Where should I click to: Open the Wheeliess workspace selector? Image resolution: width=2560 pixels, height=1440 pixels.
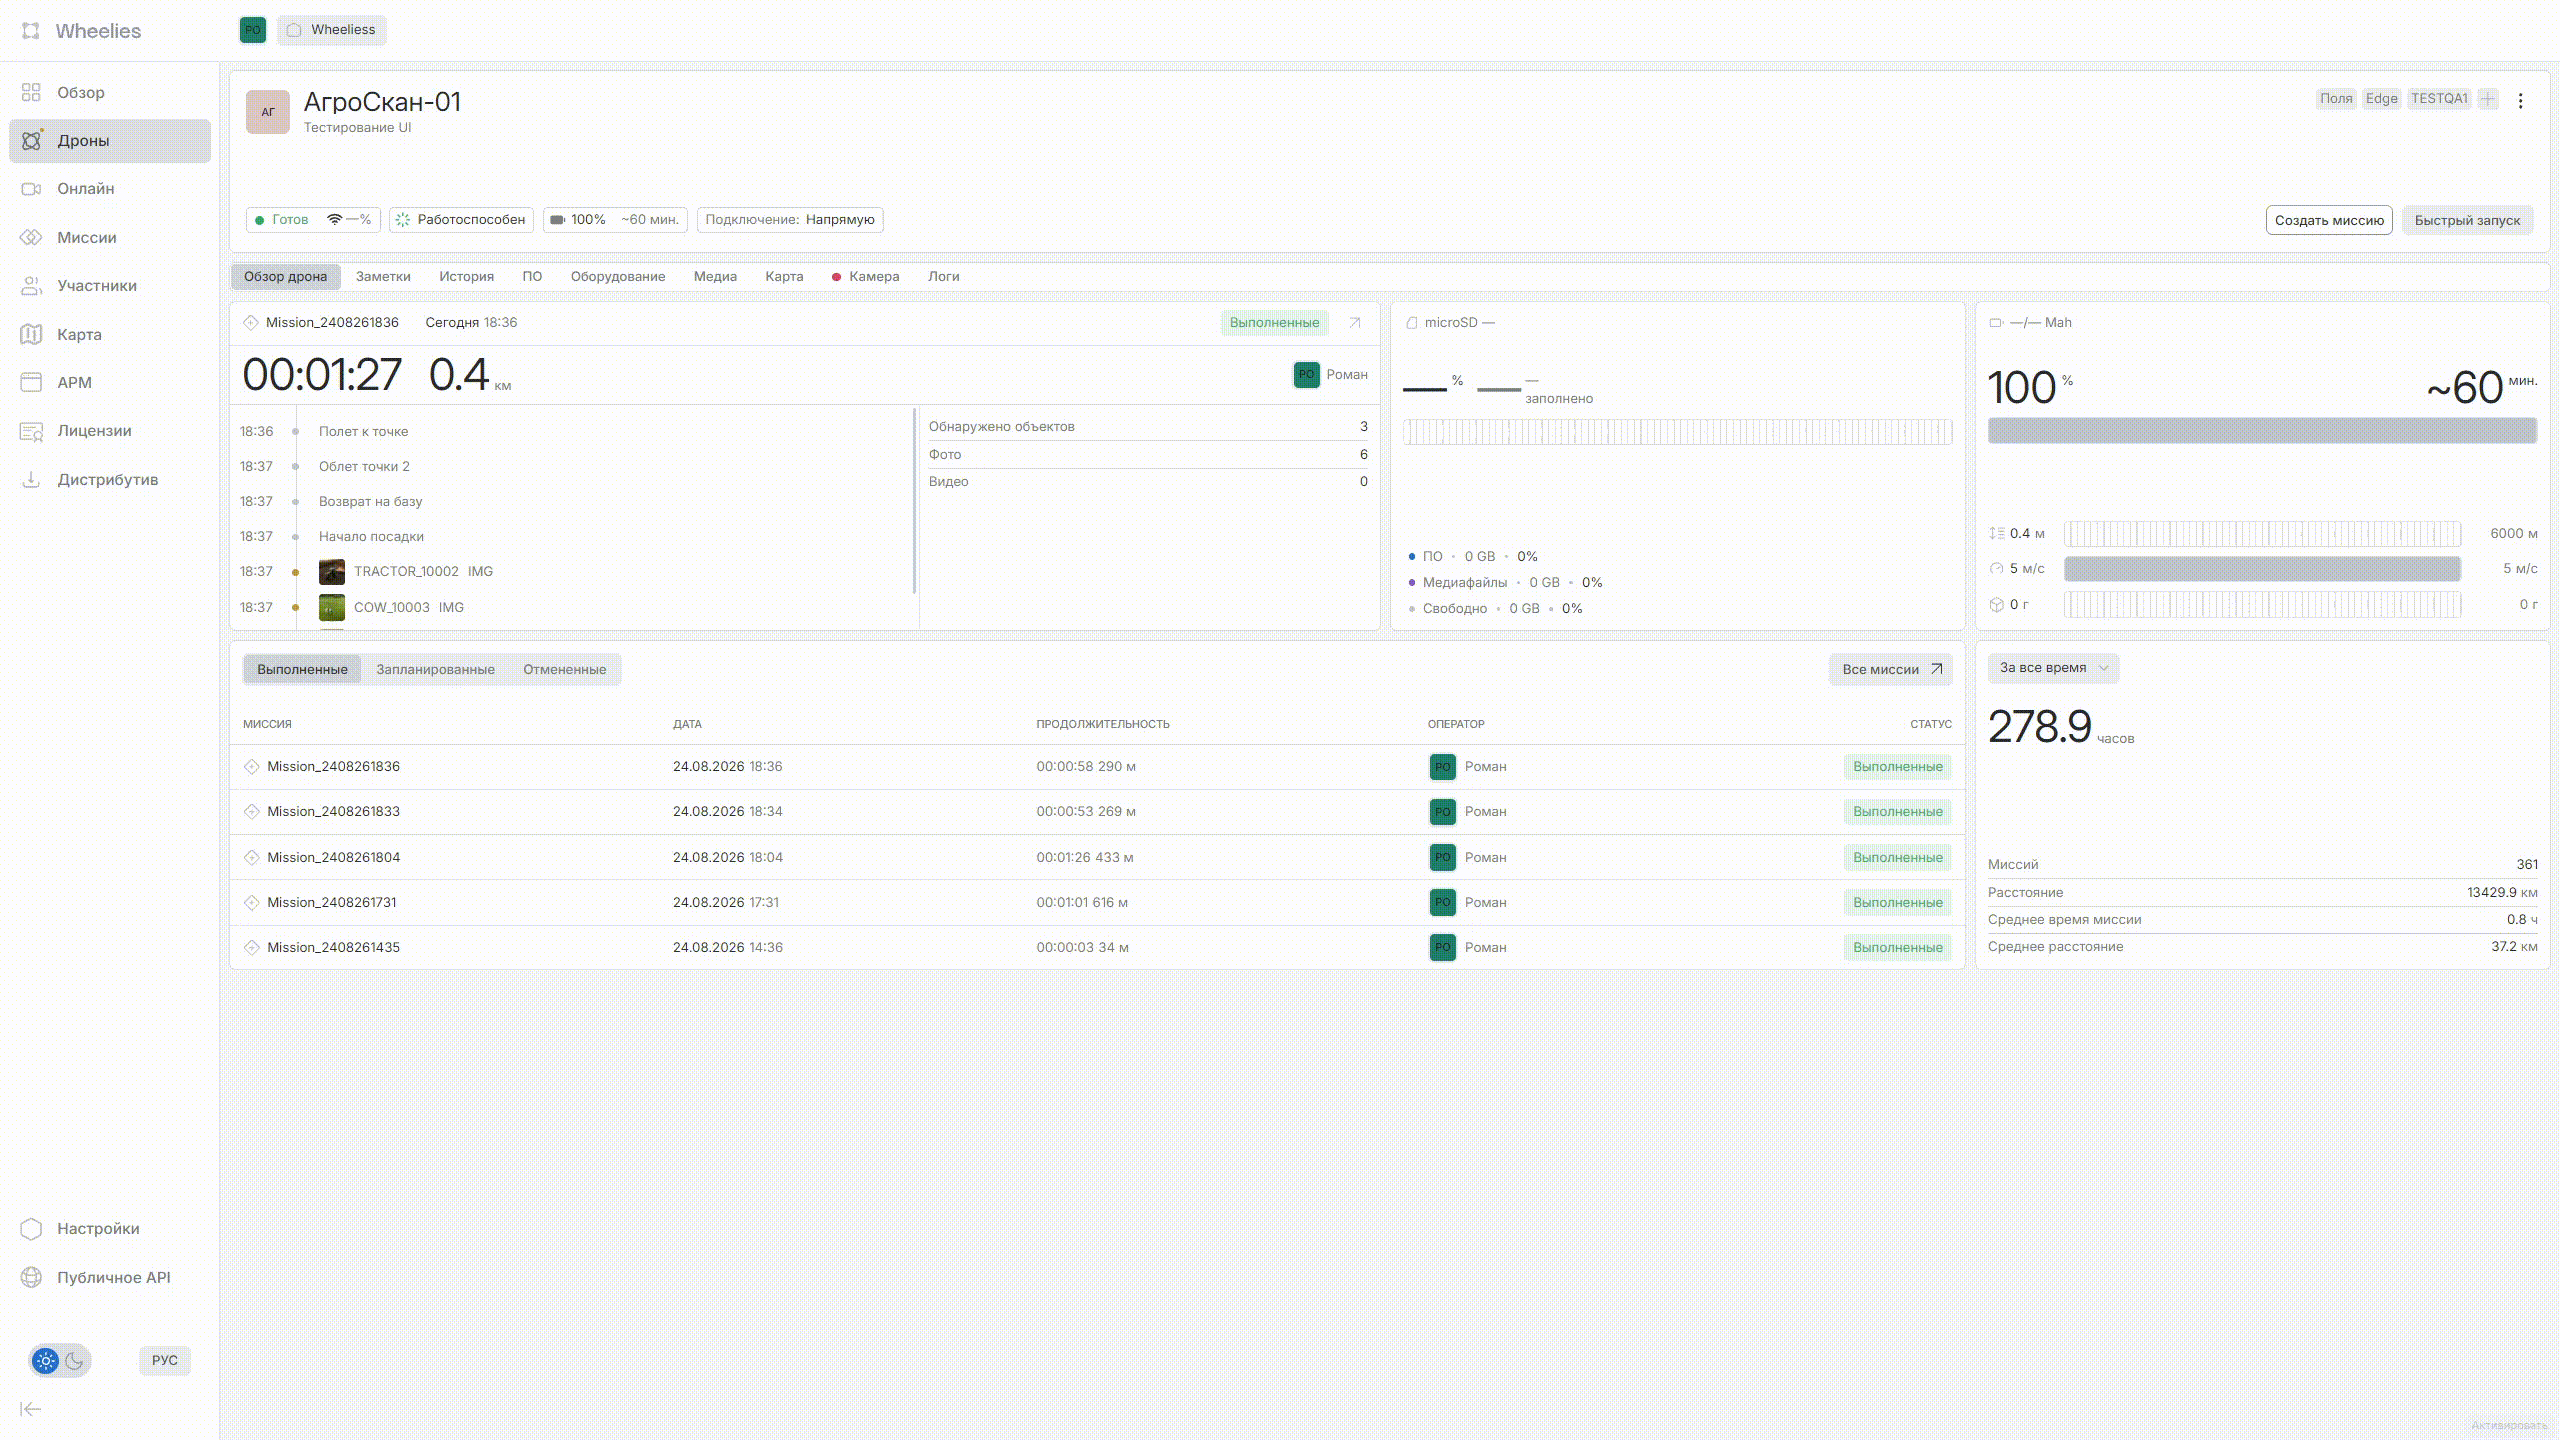332,30
